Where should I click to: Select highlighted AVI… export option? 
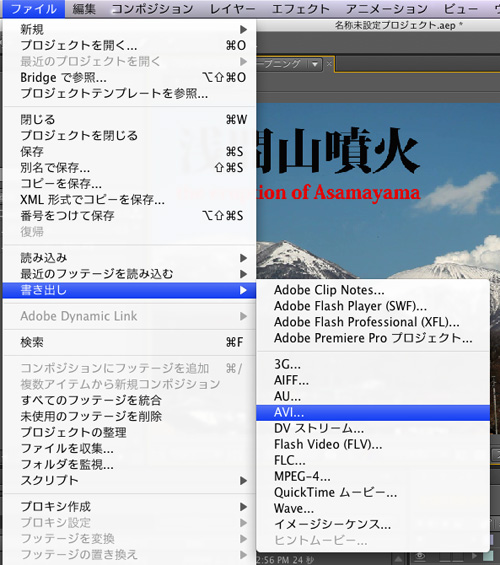click(x=373, y=413)
